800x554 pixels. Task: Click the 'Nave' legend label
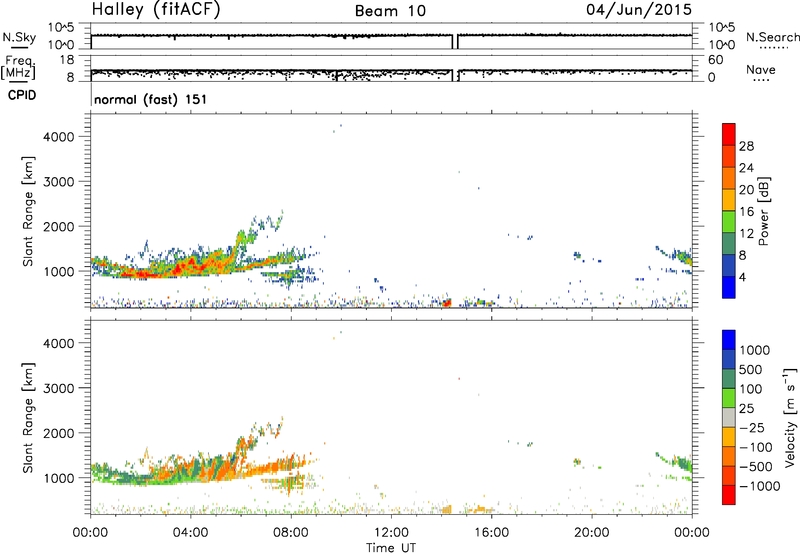[x=761, y=69]
